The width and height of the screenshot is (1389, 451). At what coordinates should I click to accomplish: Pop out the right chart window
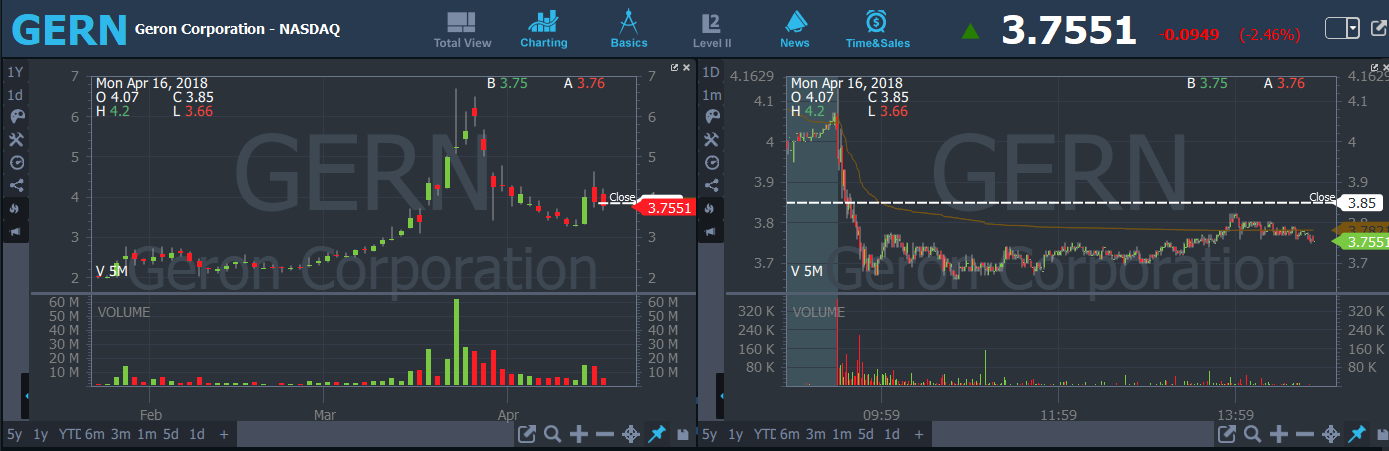(x=1227, y=434)
